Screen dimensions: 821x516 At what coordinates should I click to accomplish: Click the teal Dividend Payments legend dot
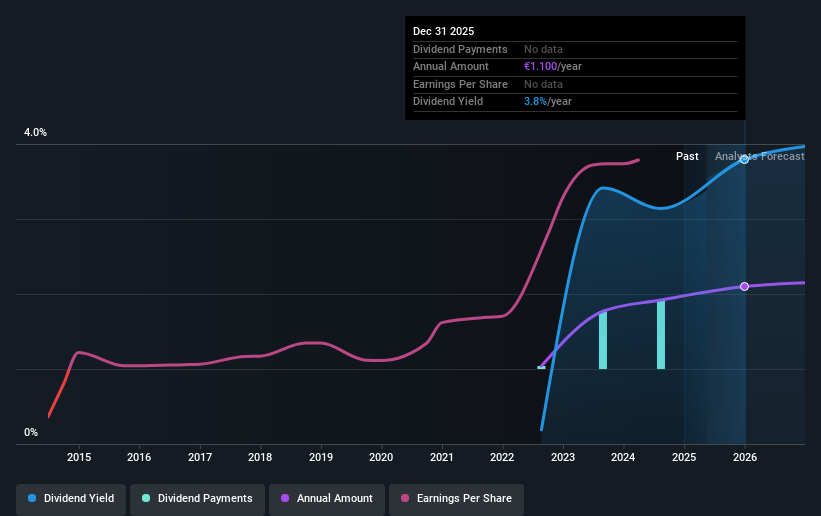click(146, 498)
